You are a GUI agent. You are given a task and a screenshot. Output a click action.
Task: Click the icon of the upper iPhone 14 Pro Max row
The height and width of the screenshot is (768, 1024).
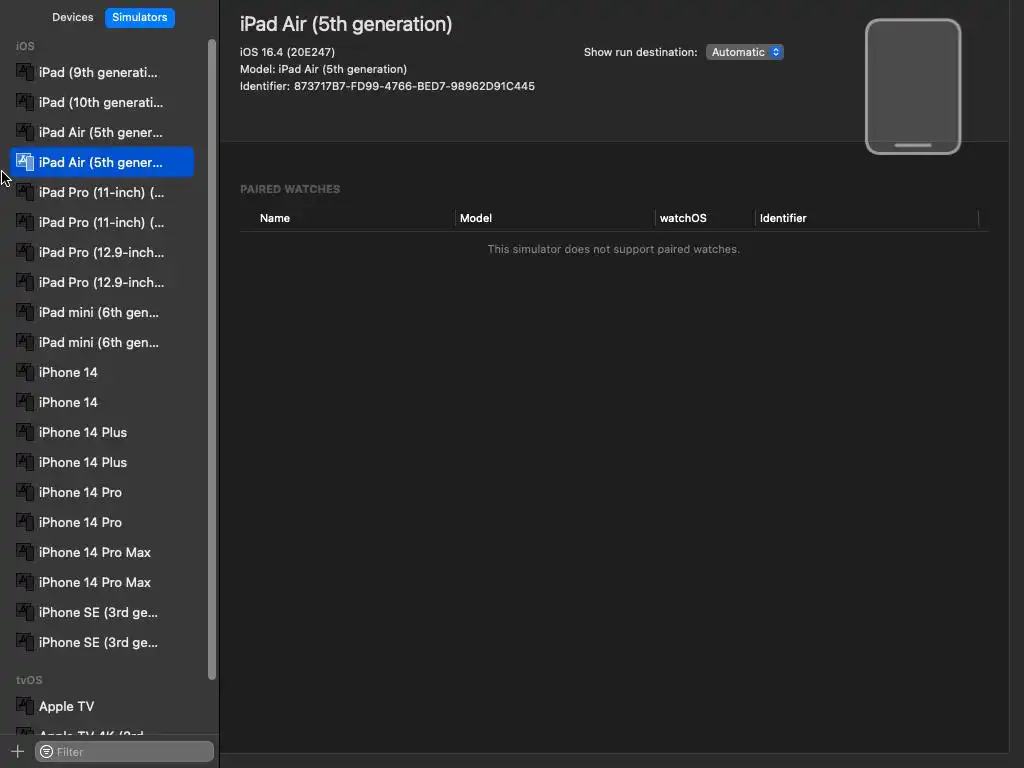[x=25, y=552]
